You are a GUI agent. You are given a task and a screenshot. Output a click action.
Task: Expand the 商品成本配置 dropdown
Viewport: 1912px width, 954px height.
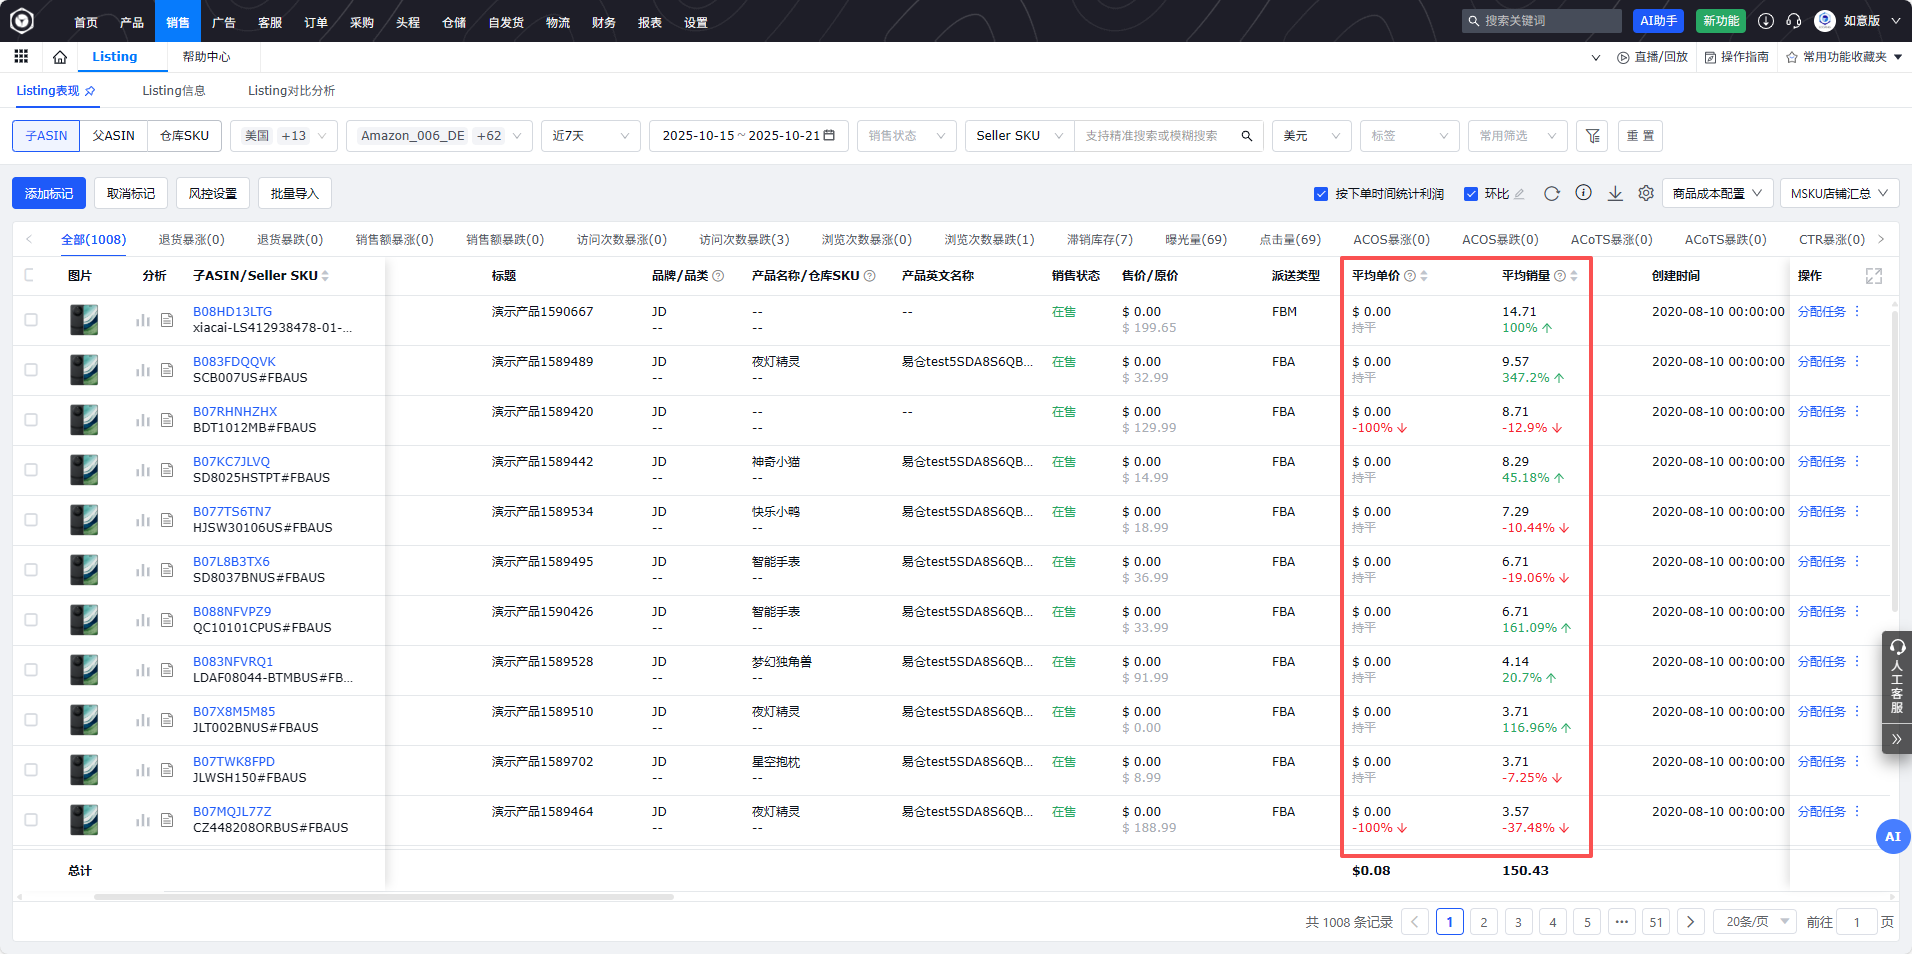point(1717,194)
